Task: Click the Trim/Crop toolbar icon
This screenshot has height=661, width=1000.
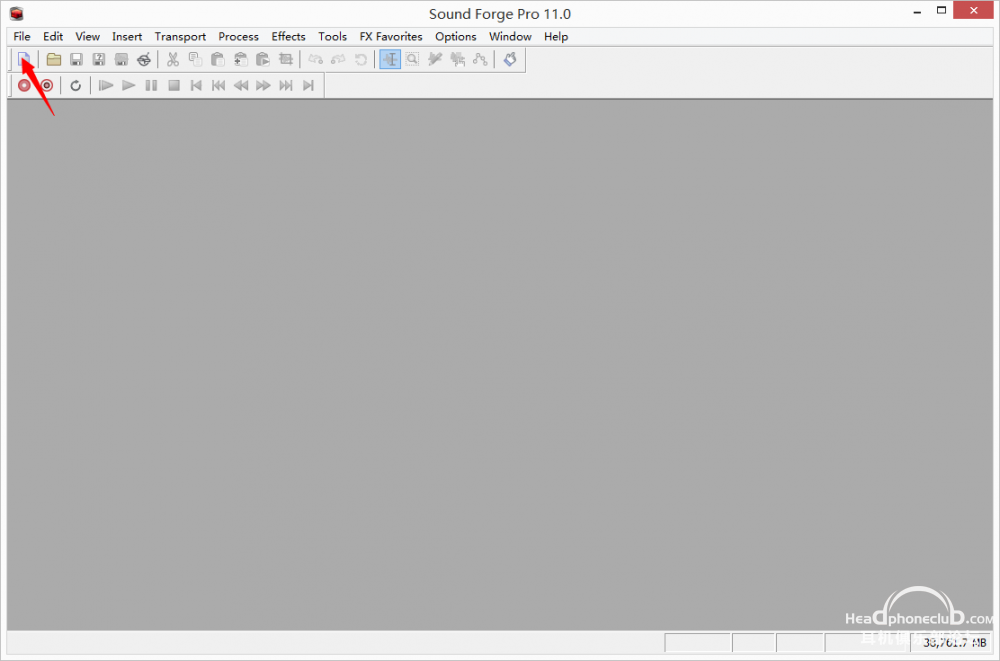Action: point(286,59)
